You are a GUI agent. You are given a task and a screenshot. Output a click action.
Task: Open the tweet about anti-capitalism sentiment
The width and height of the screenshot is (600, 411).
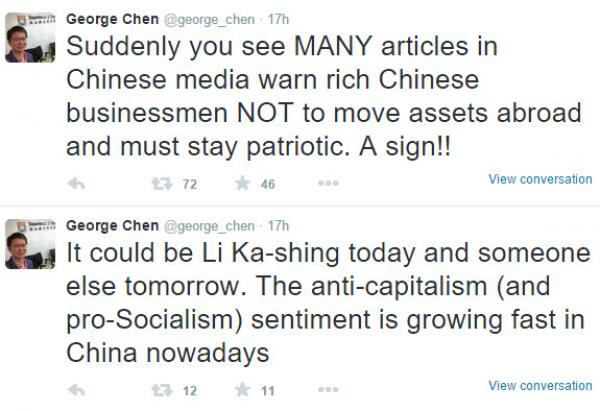328,303
